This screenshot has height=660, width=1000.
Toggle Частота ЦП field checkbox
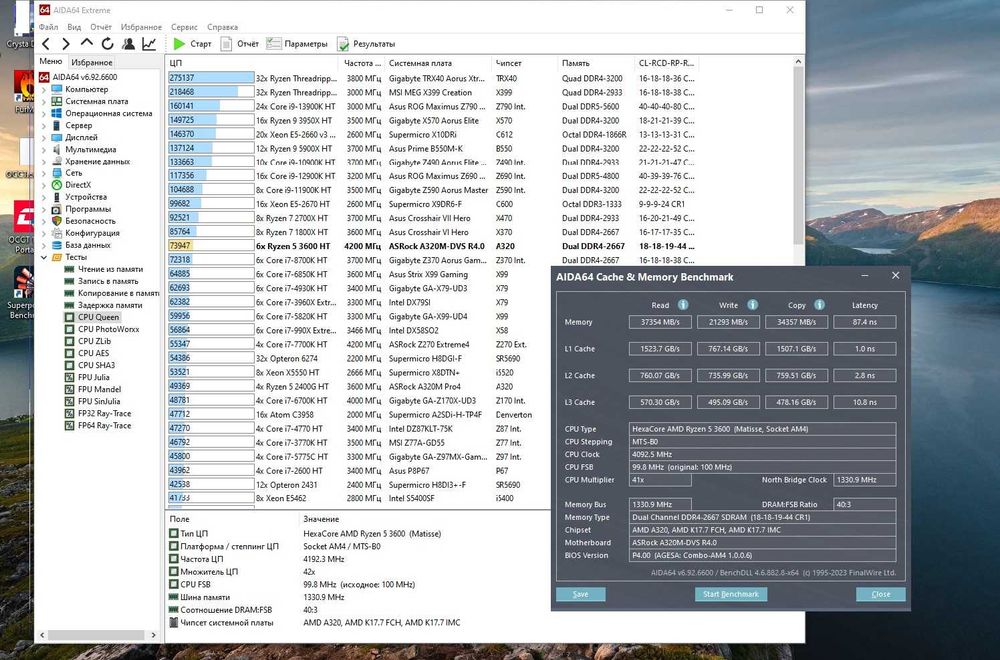(173, 559)
